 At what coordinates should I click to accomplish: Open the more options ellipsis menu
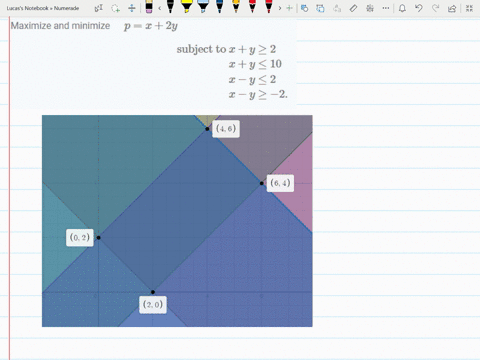[386, 8]
